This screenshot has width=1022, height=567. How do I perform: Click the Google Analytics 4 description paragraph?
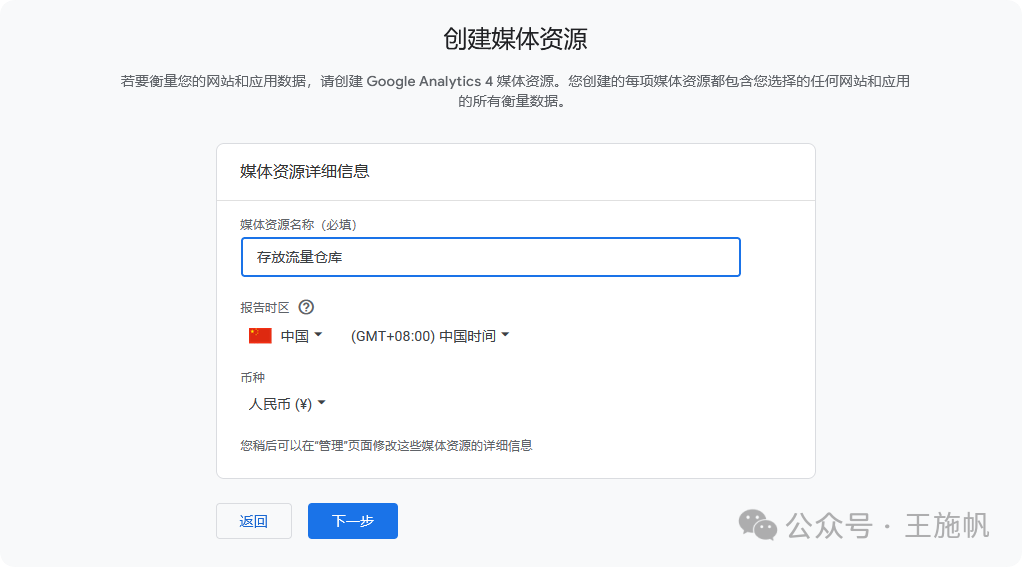(x=515, y=91)
